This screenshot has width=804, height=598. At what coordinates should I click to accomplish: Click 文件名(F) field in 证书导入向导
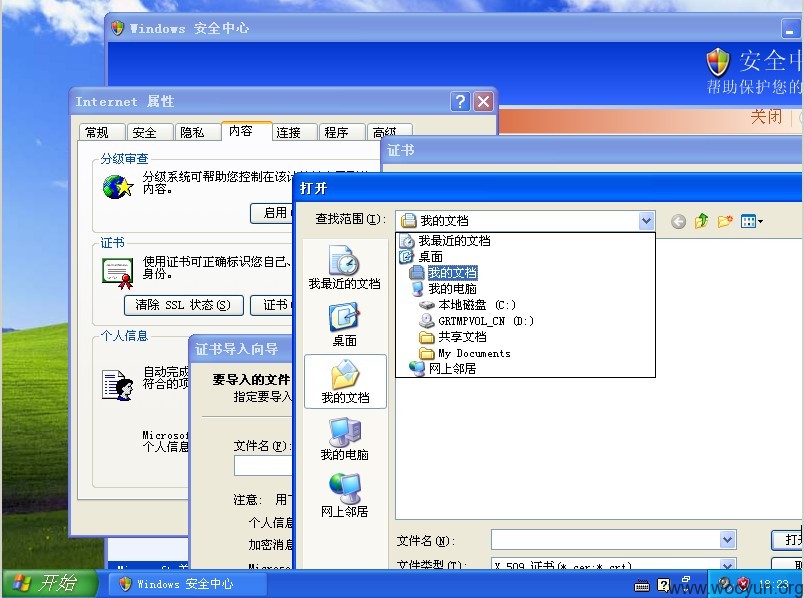pyautogui.click(x=264, y=466)
